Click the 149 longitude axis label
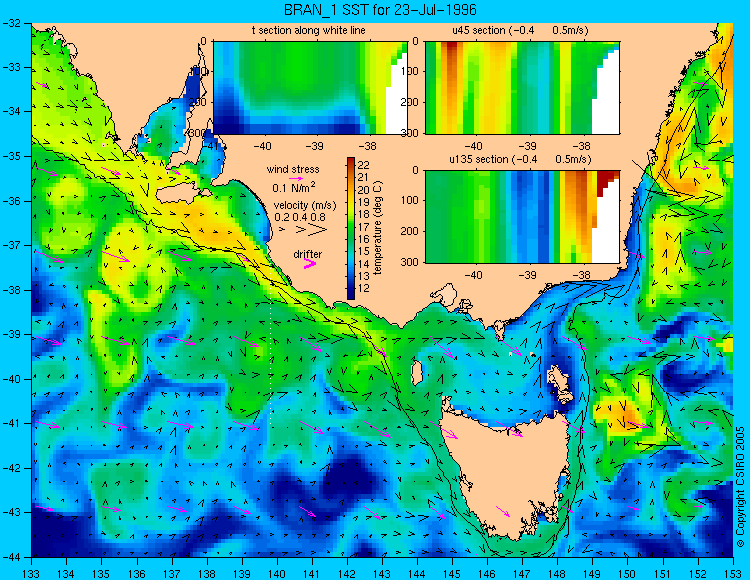Image resolution: width=750 pixels, height=580 pixels. point(592,573)
